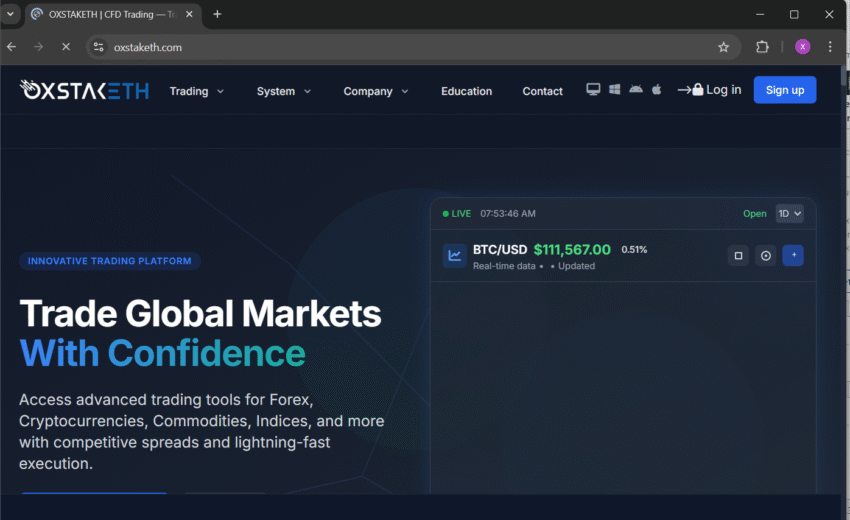Click the BTC/USD pair label
Screen dimensions: 850x520
coord(500,249)
